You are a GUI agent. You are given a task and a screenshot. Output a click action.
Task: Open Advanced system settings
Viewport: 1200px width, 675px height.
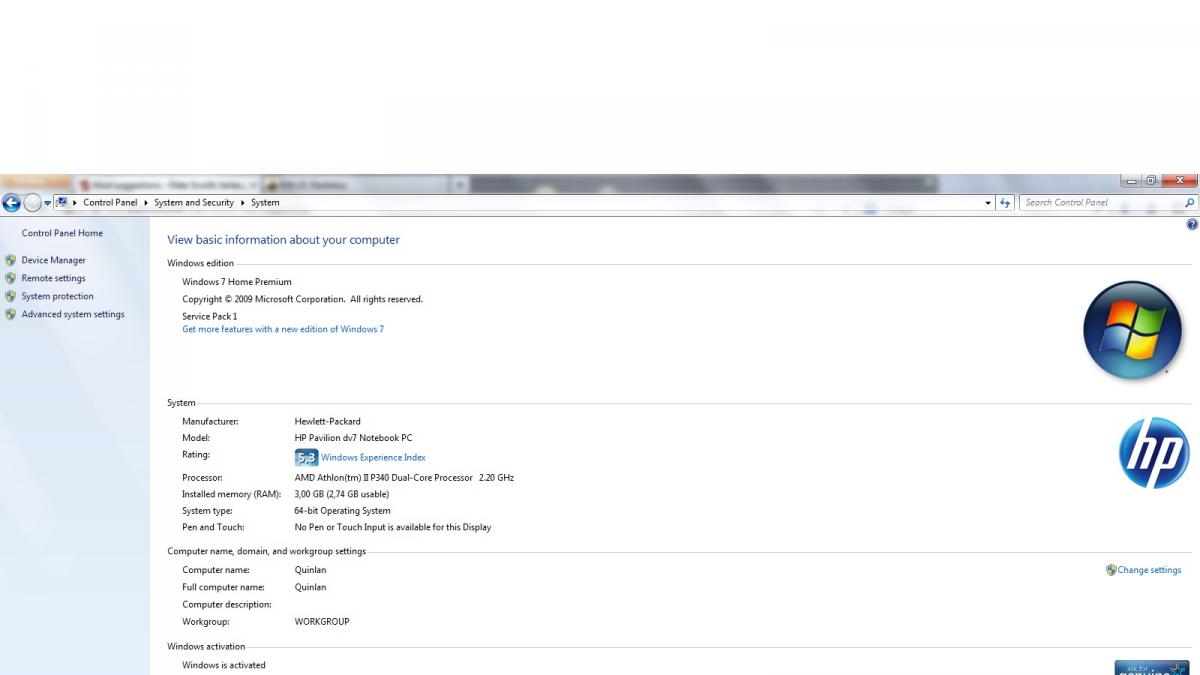pyautogui.click(x=73, y=314)
